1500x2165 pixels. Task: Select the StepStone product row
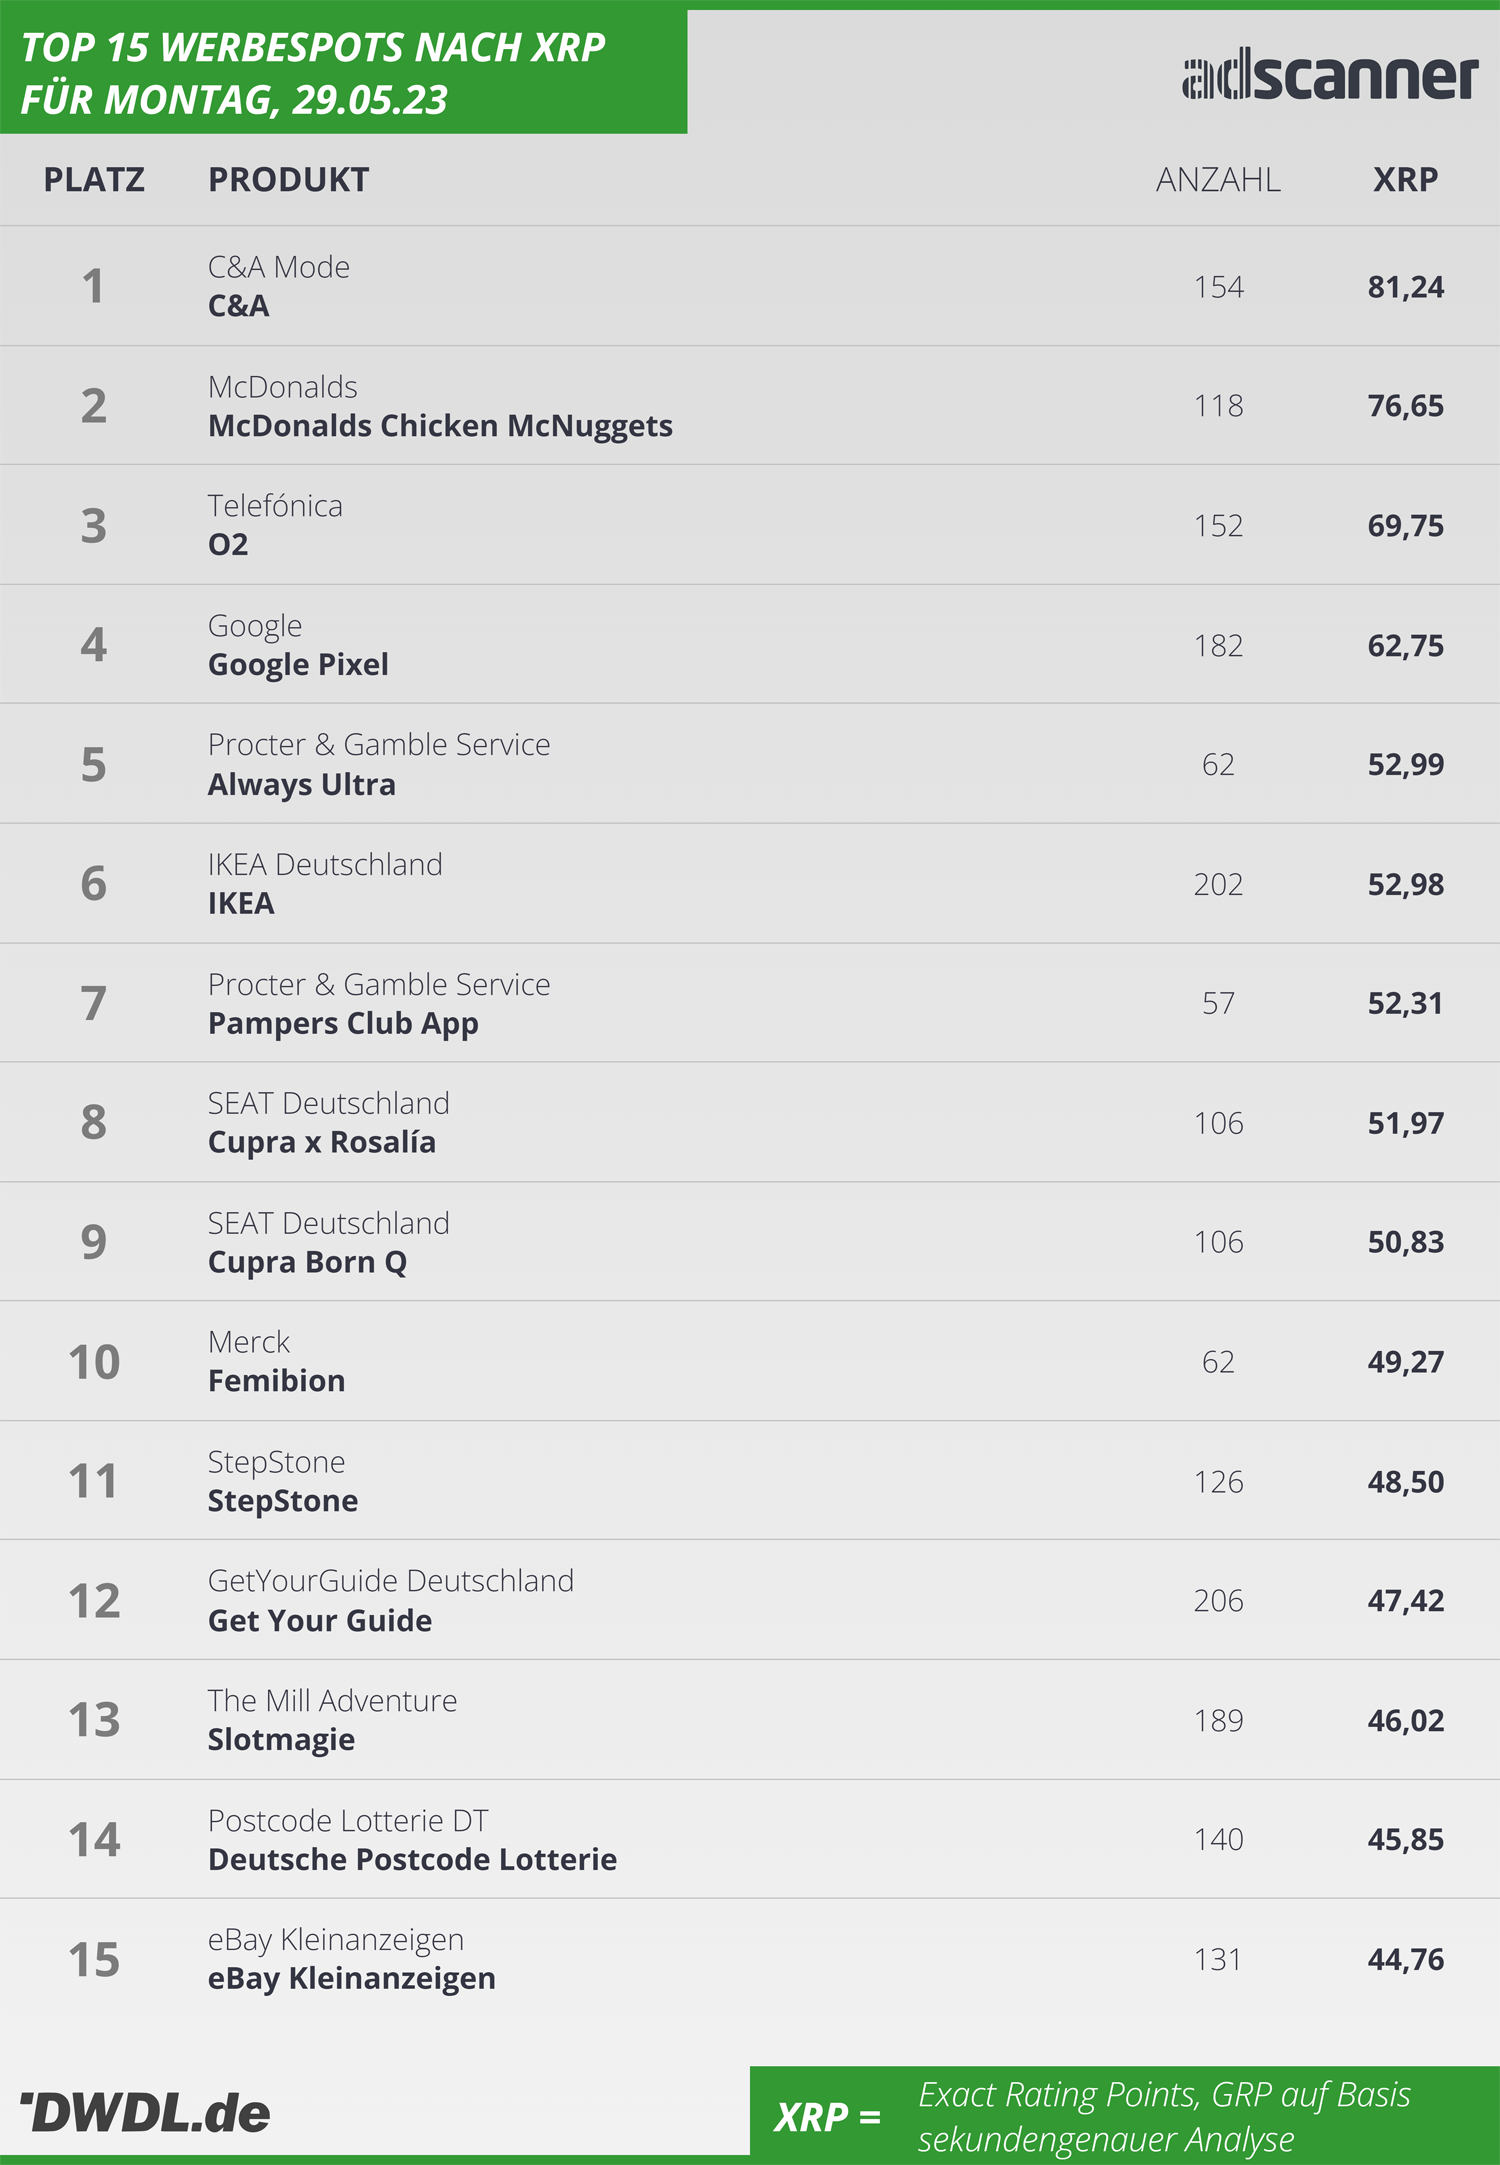[750, 1480]
